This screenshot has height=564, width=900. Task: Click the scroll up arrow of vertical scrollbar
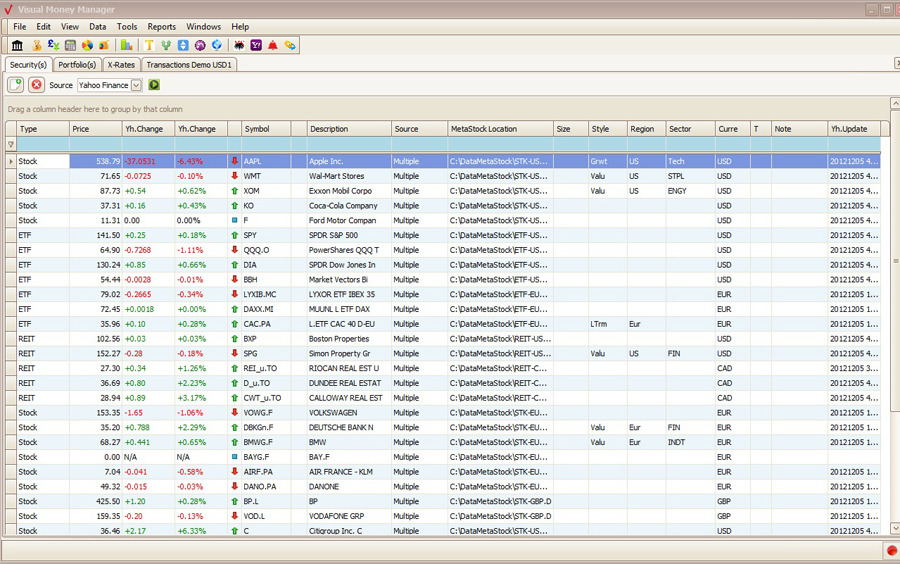[895, 103]
